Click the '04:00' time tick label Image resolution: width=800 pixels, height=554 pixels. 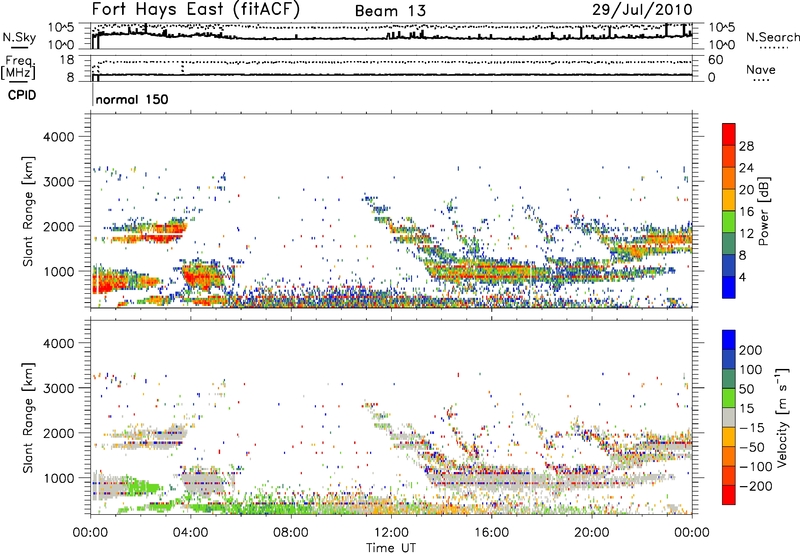(x=191, y=533)
